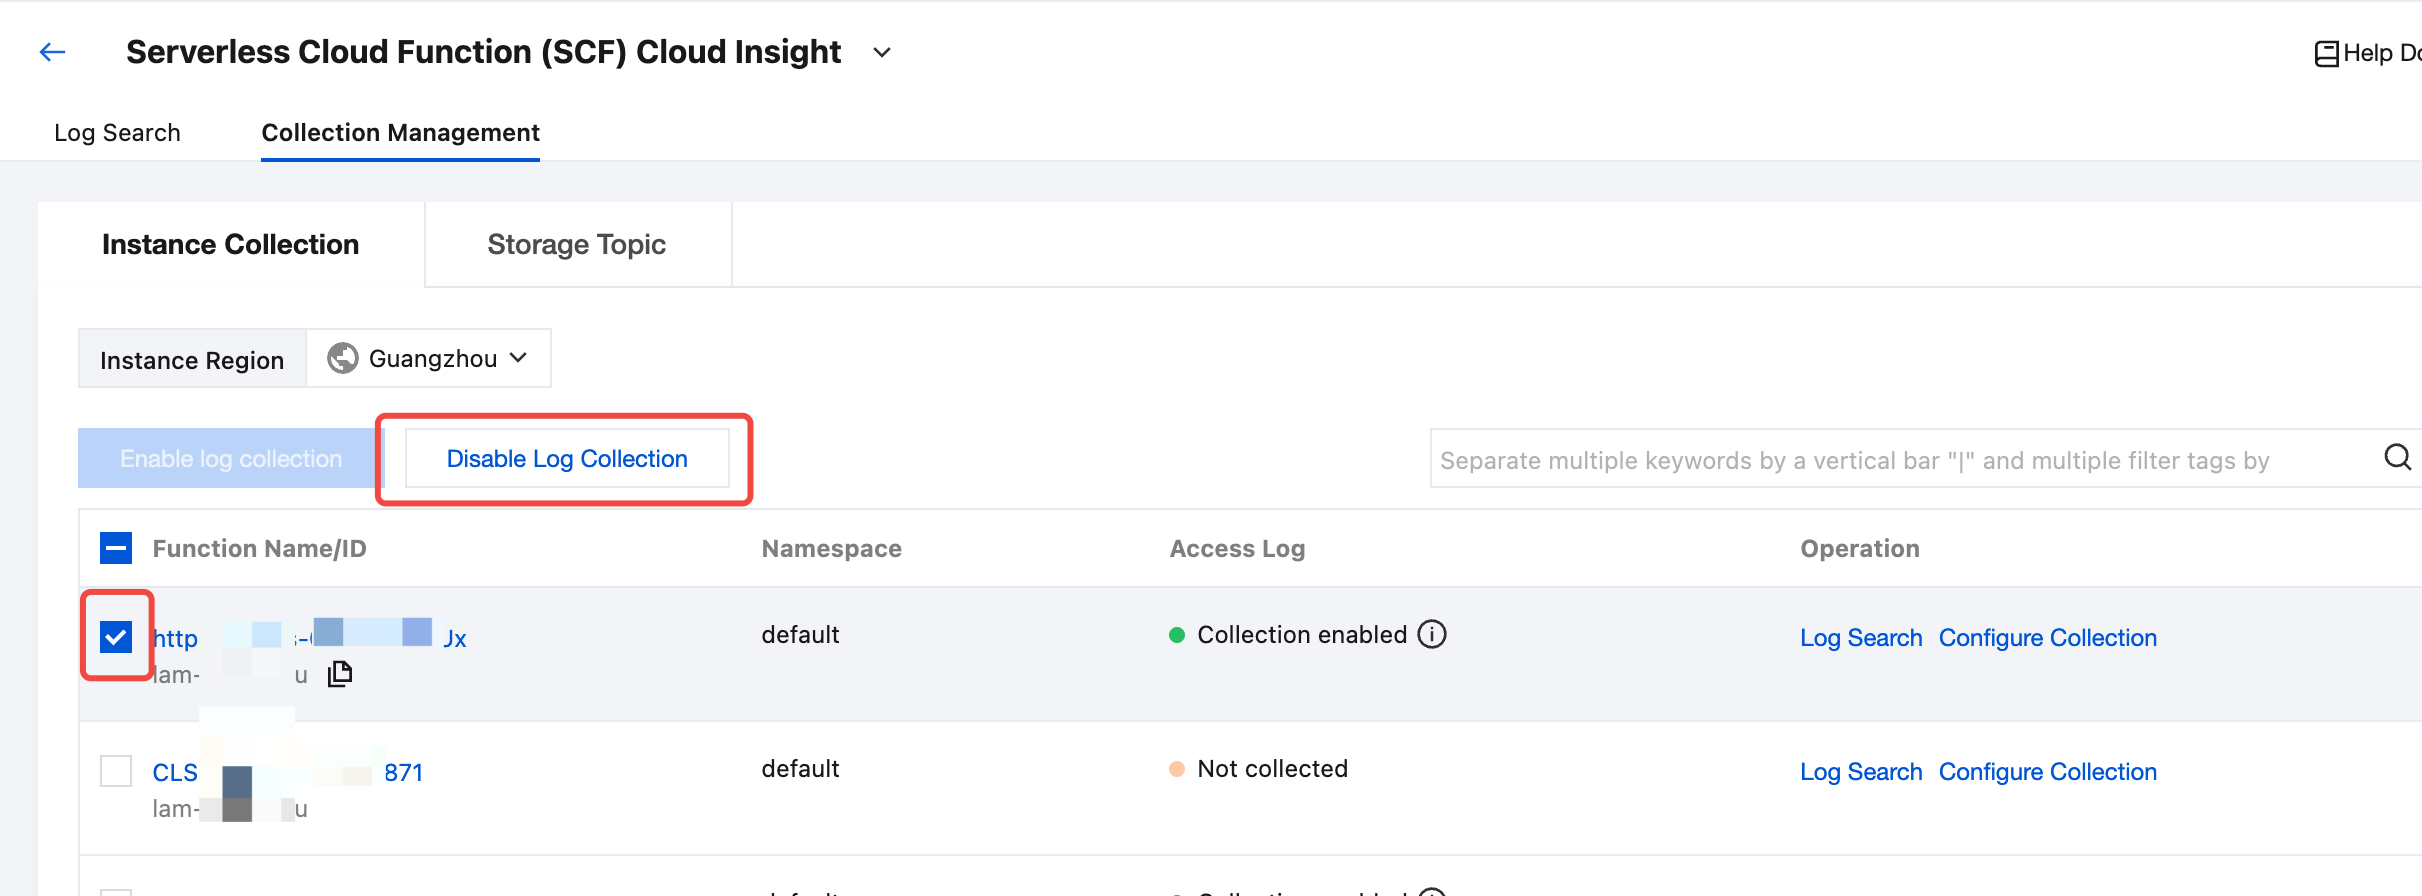Click the back arrow icon
The width and height of the screenshot is (2422, 896).
(x=52, y=52)
